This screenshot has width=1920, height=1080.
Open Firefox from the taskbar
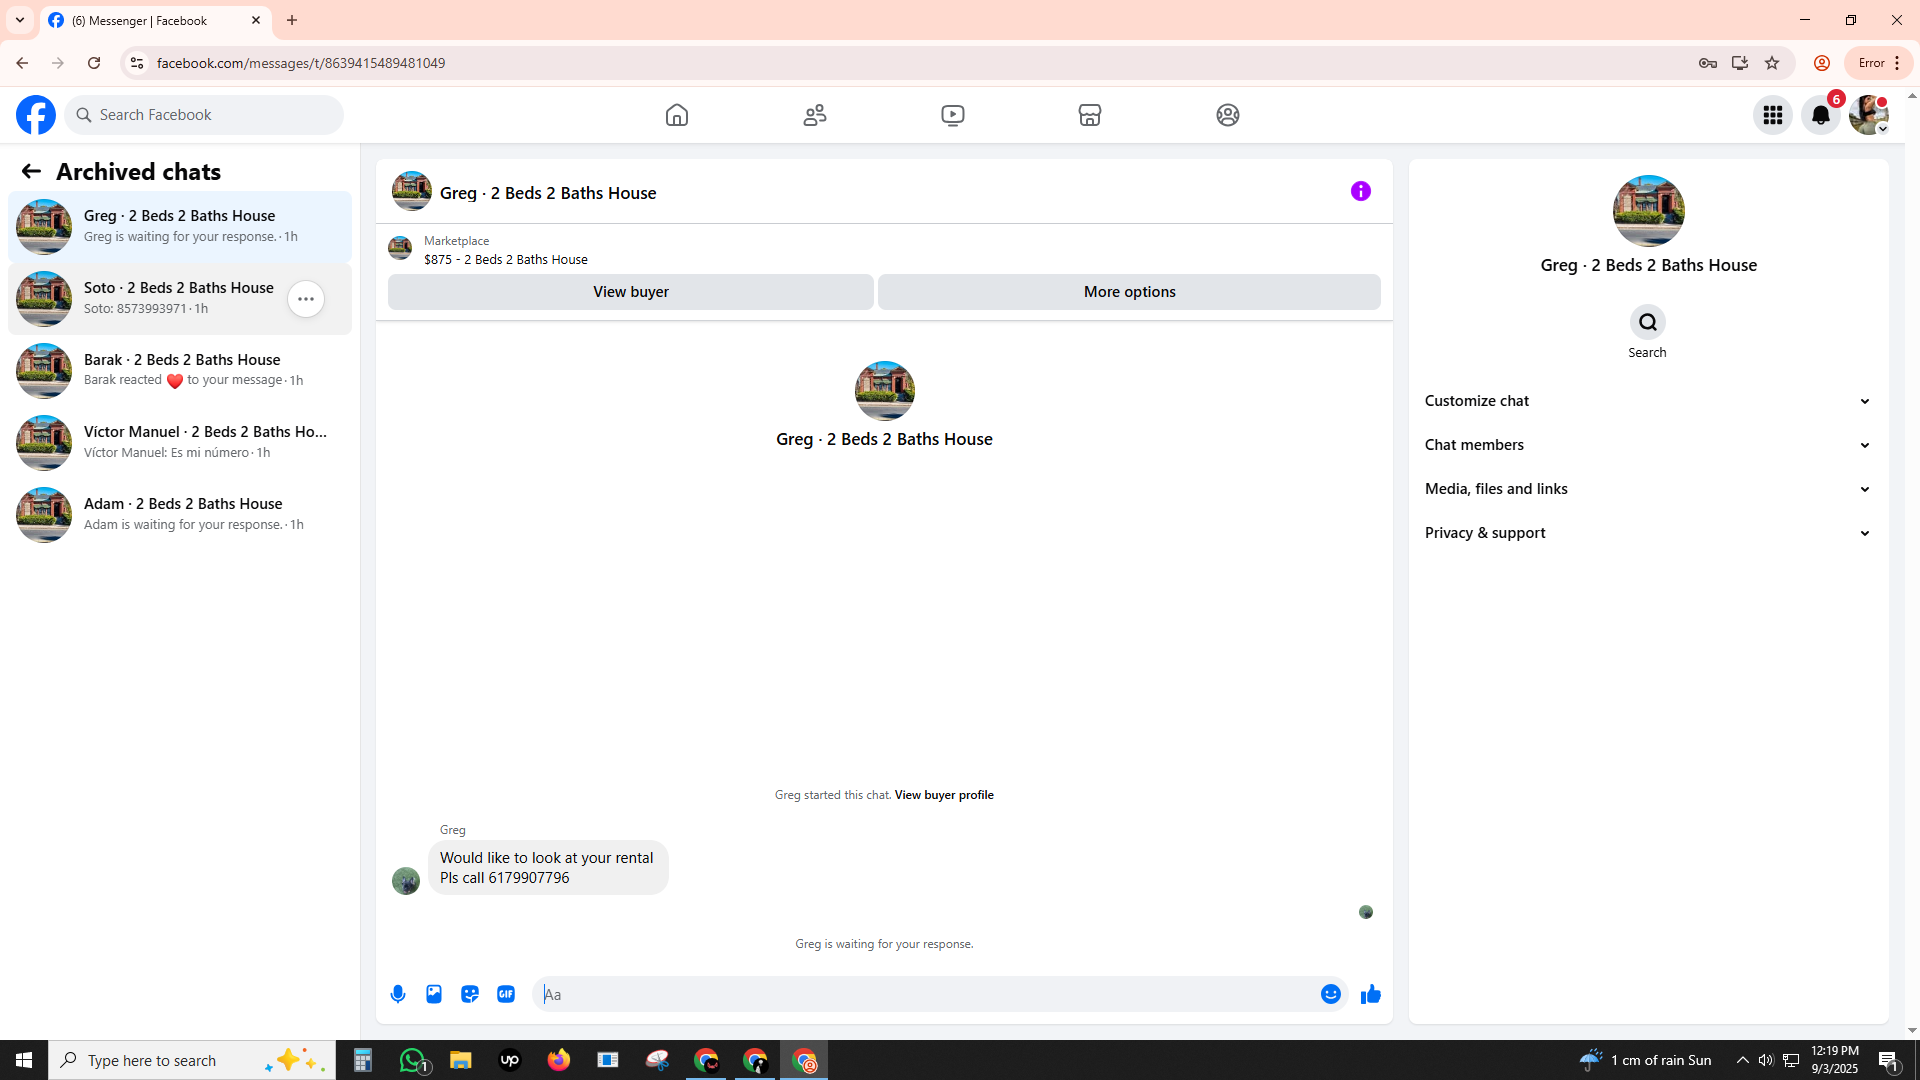(558, 1060)
